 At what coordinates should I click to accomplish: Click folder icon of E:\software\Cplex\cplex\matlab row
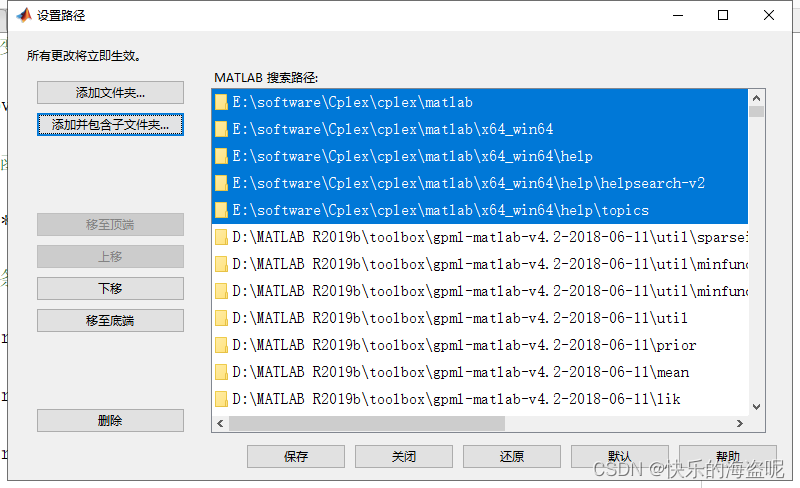coord(221,102)
